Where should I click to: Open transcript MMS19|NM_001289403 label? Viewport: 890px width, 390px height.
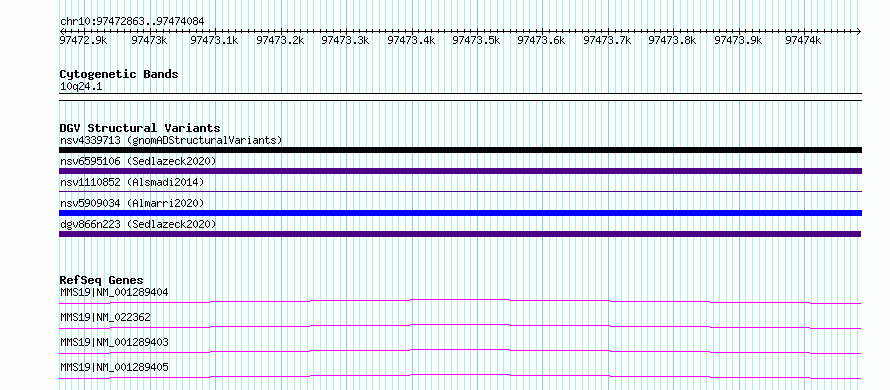click(x=114, y=343)
